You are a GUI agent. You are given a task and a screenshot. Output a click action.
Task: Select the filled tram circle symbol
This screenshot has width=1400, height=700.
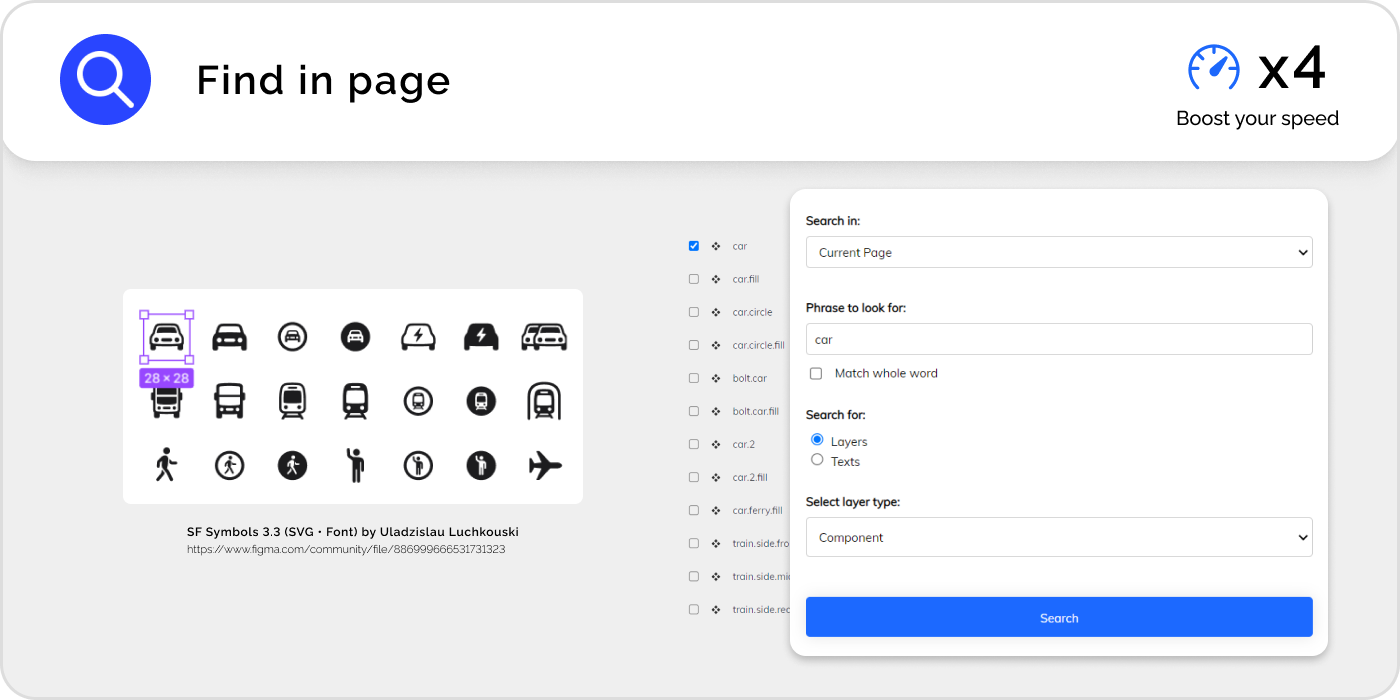[481, 401]
